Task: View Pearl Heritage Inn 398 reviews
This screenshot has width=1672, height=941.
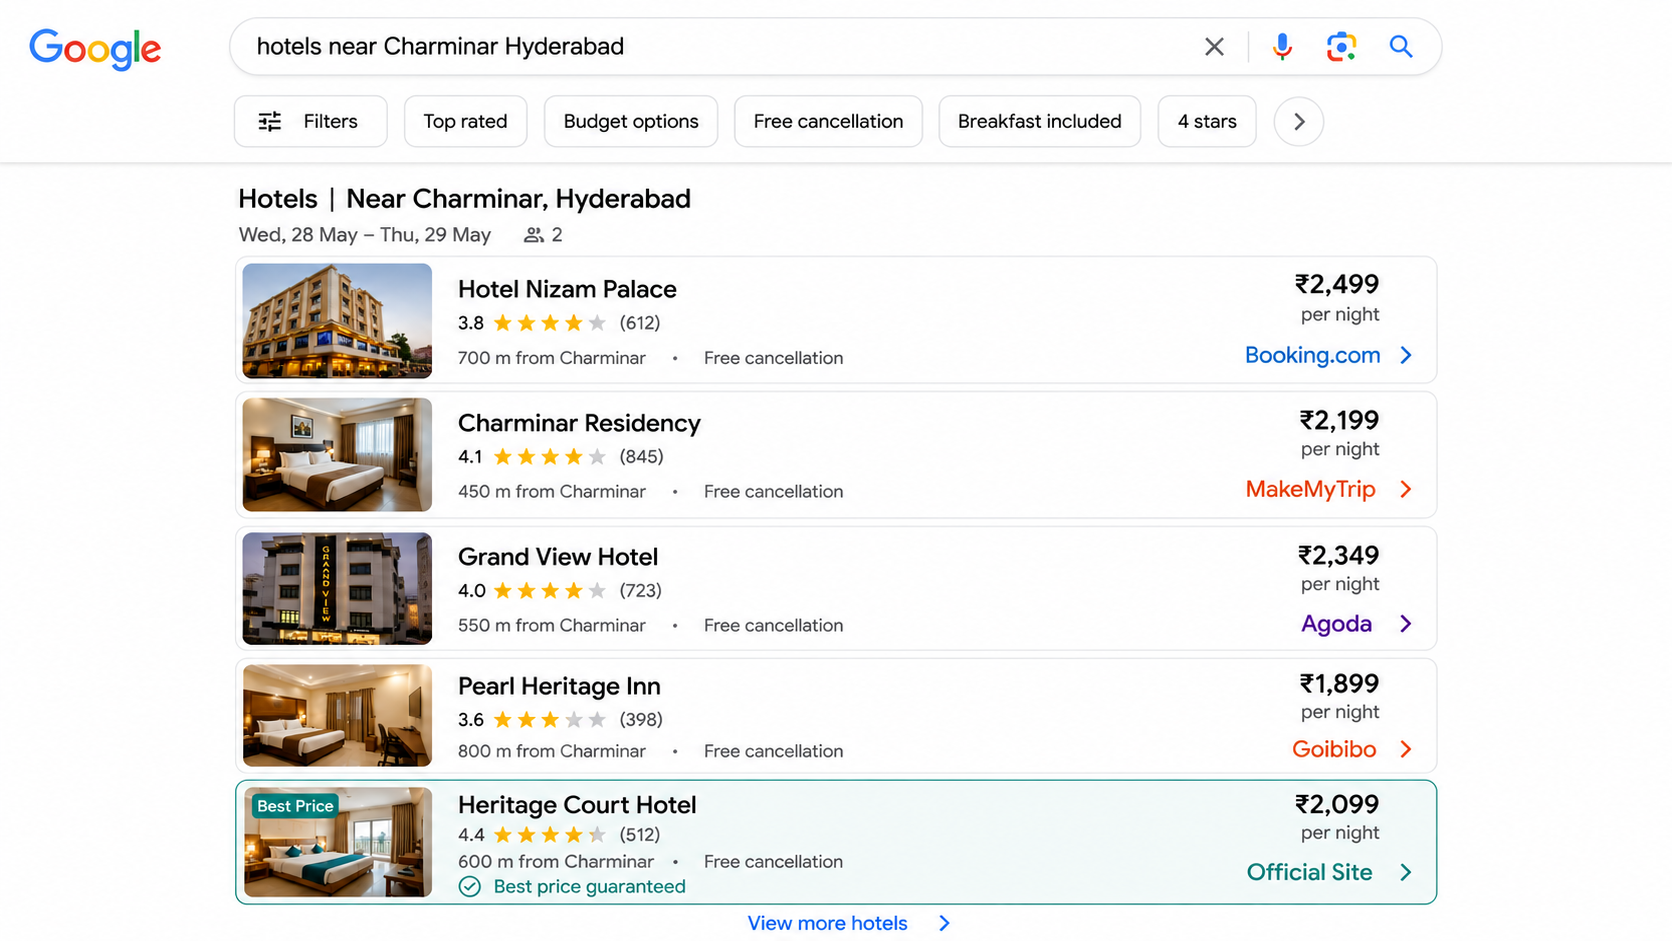Action: (641, 720)
